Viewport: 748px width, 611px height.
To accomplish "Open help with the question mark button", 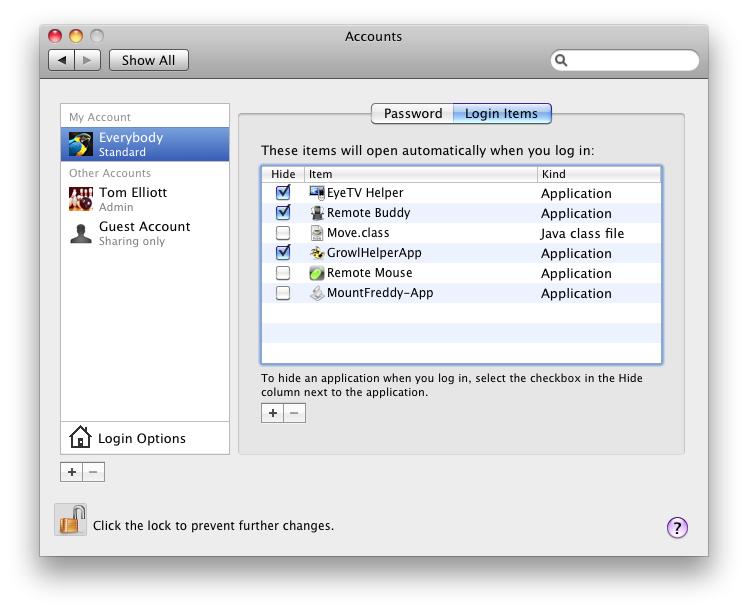I will [677, 527].
